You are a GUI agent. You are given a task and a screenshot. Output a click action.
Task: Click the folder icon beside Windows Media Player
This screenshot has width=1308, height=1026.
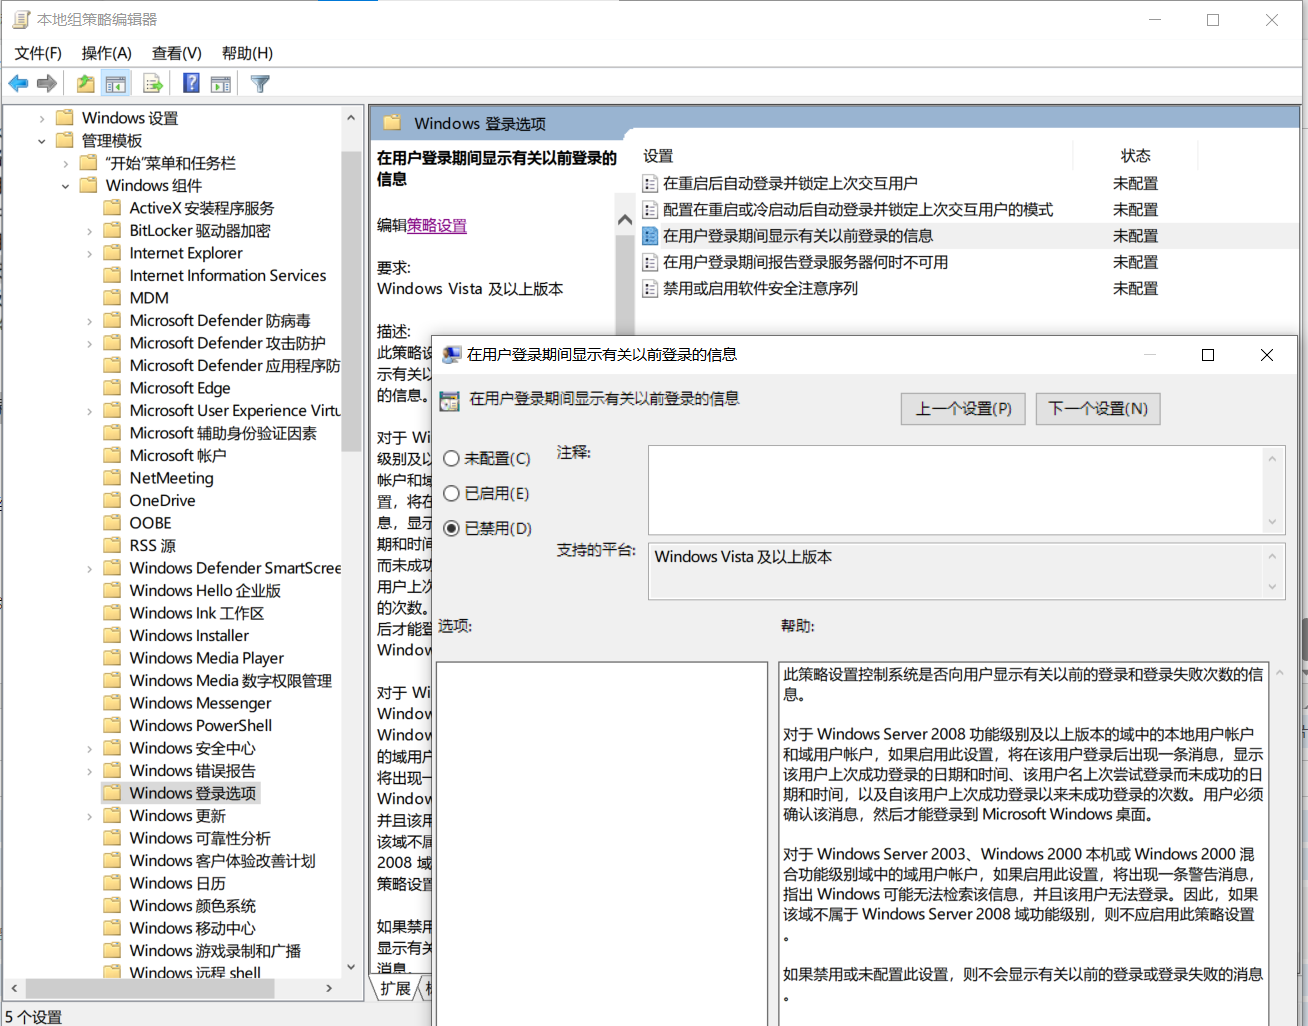point(112,657)
